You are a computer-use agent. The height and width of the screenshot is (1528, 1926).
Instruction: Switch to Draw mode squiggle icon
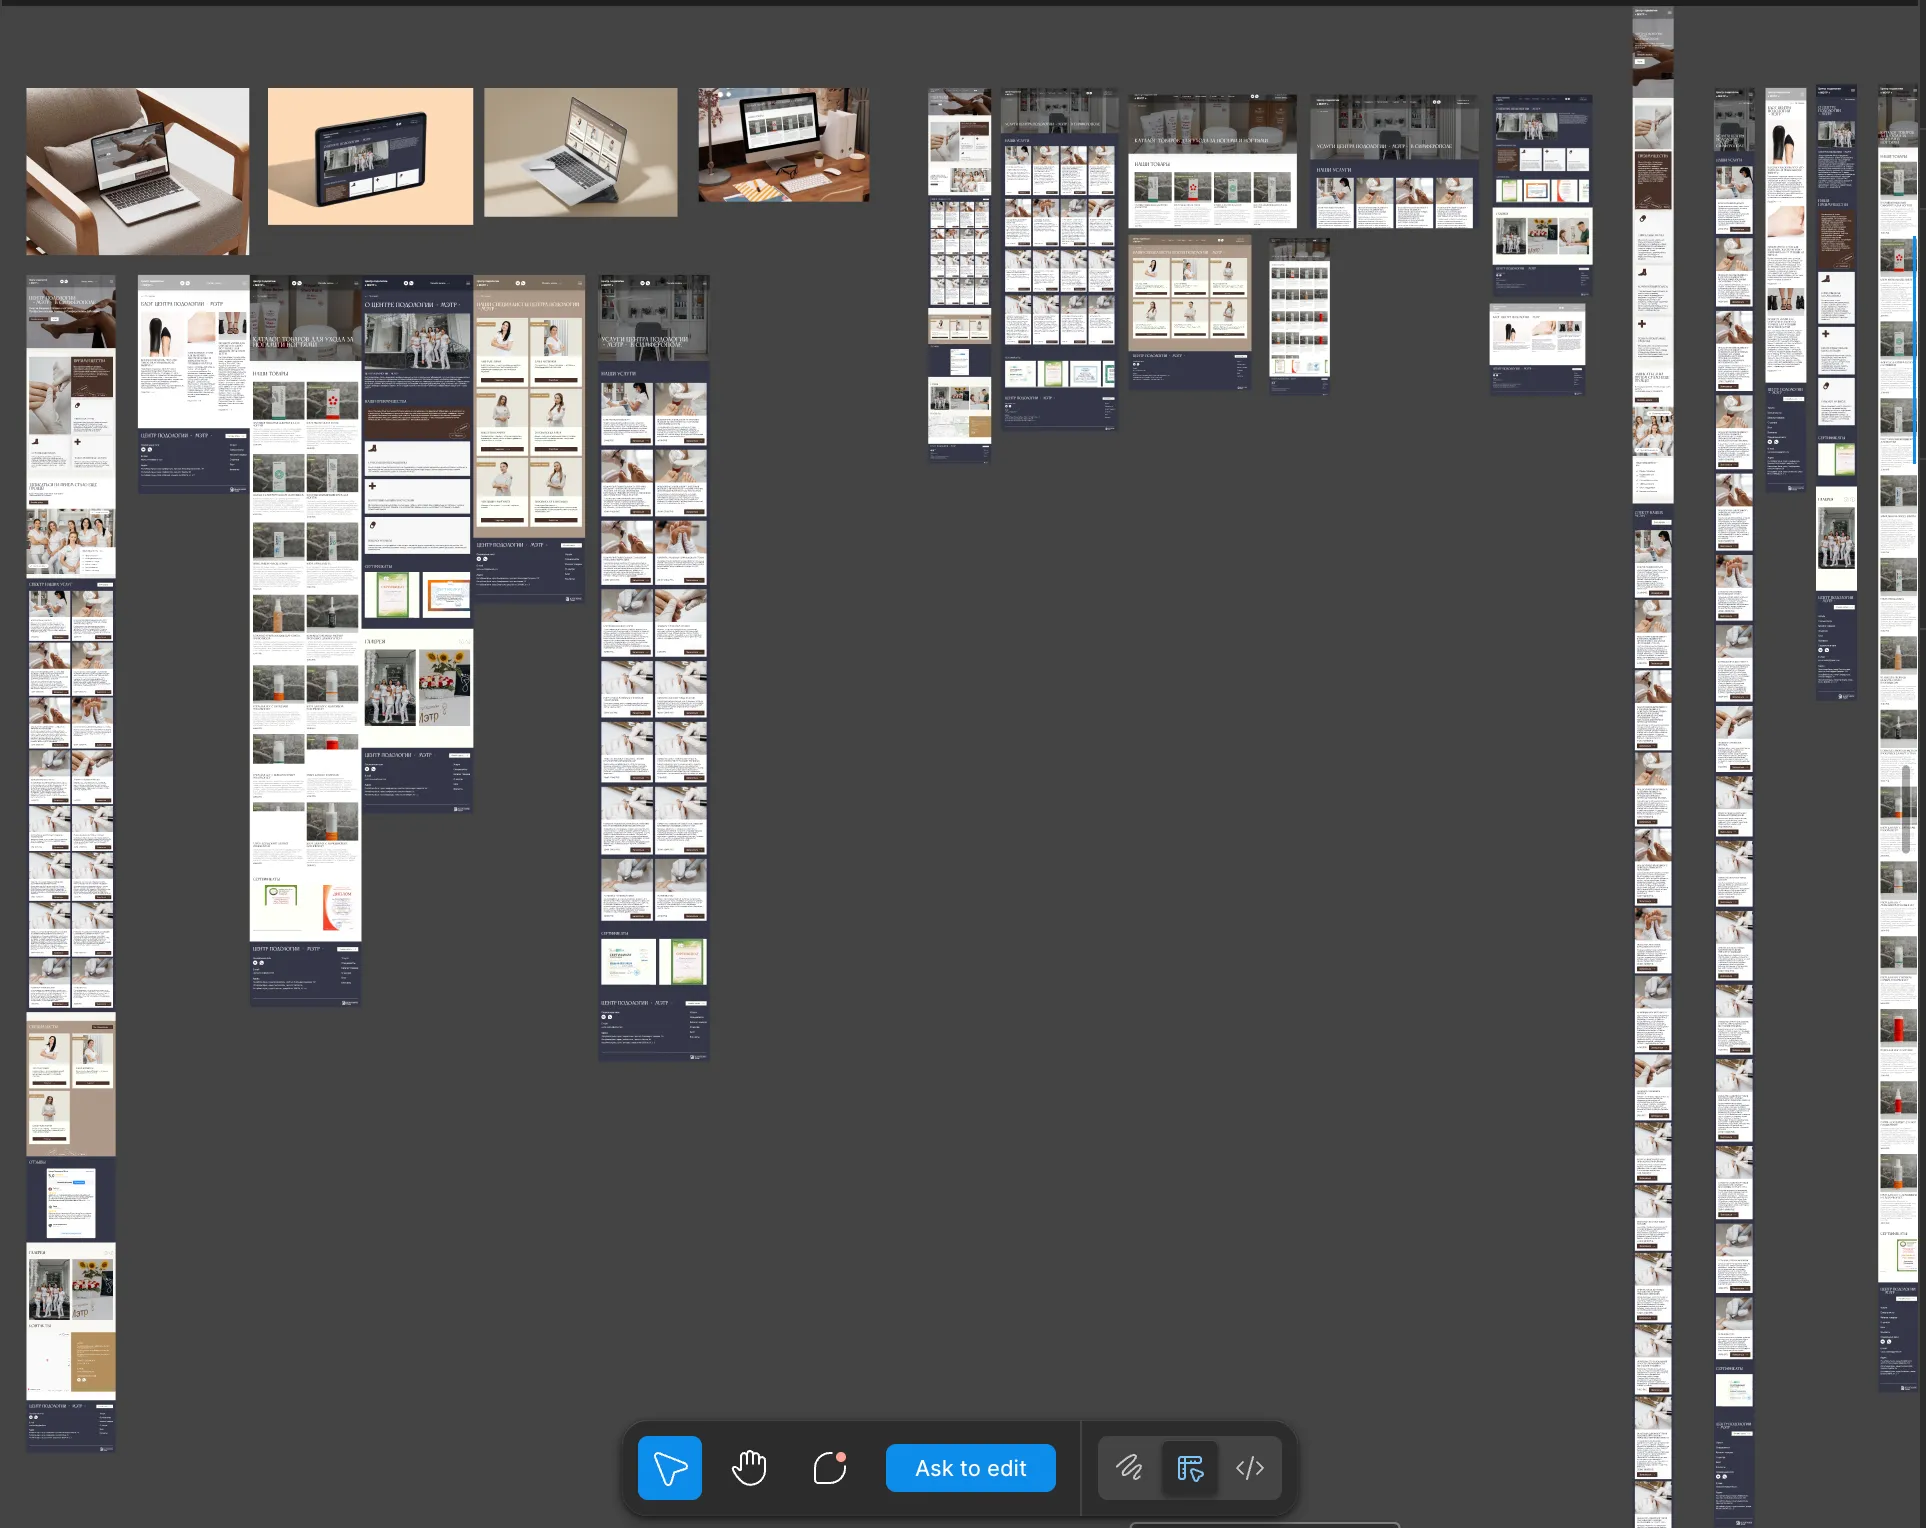(x=1130, y=1468)
